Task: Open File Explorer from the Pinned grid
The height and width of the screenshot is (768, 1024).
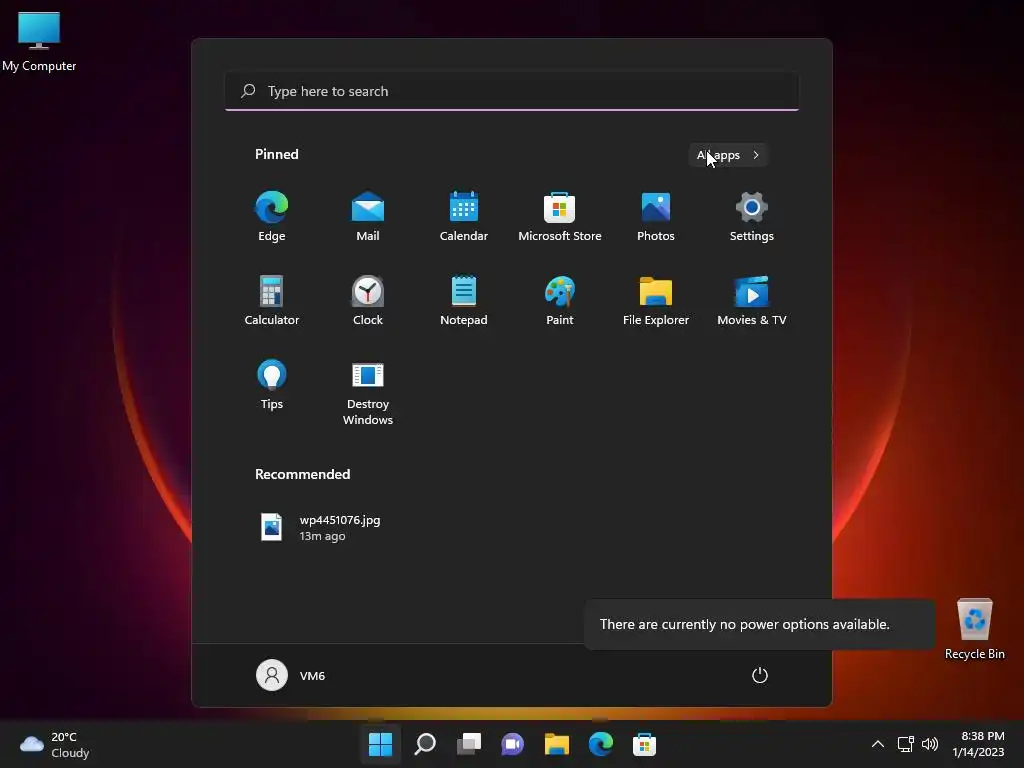Action: (656, 300)
